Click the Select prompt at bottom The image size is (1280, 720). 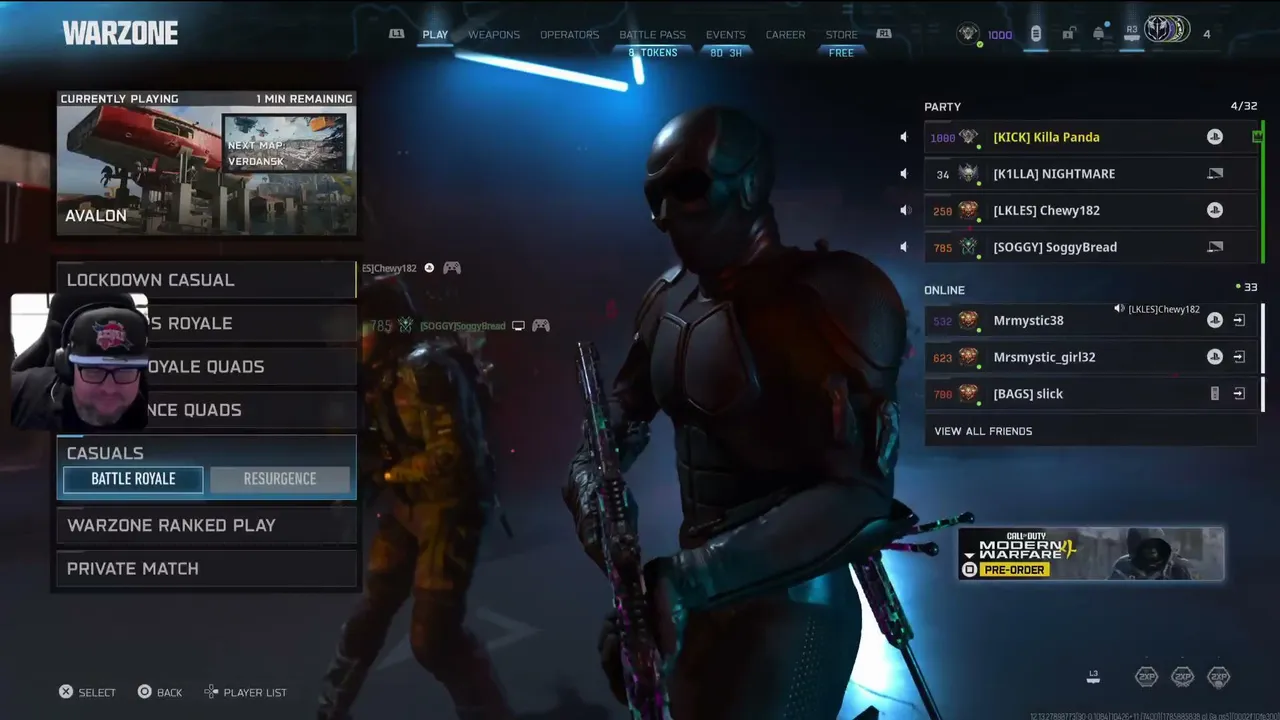(87, 692)
